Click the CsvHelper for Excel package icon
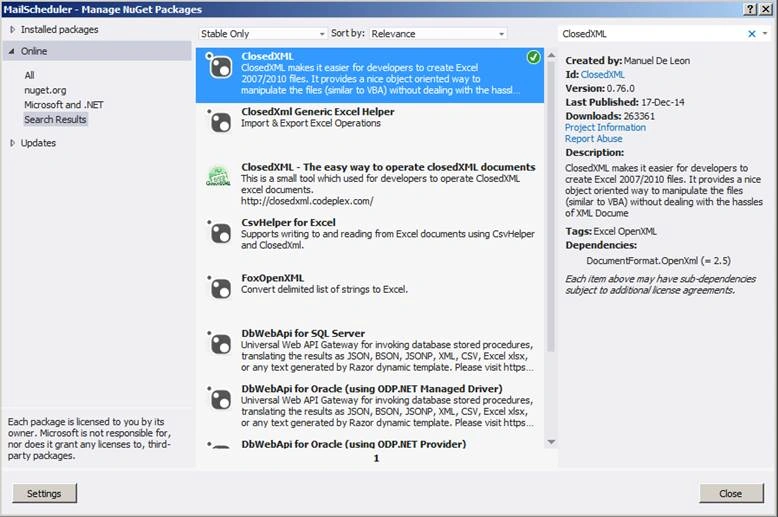This screenshot has height=517, width=778. [x=220, y=232]
